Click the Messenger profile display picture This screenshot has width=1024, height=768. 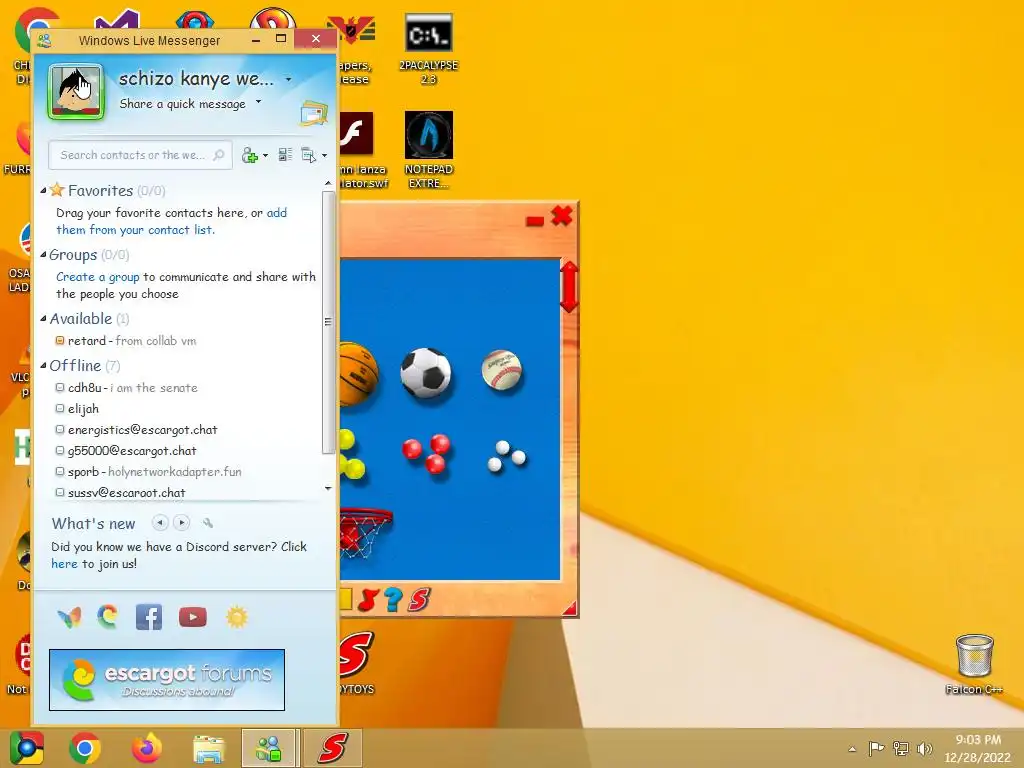click(76, 91)
